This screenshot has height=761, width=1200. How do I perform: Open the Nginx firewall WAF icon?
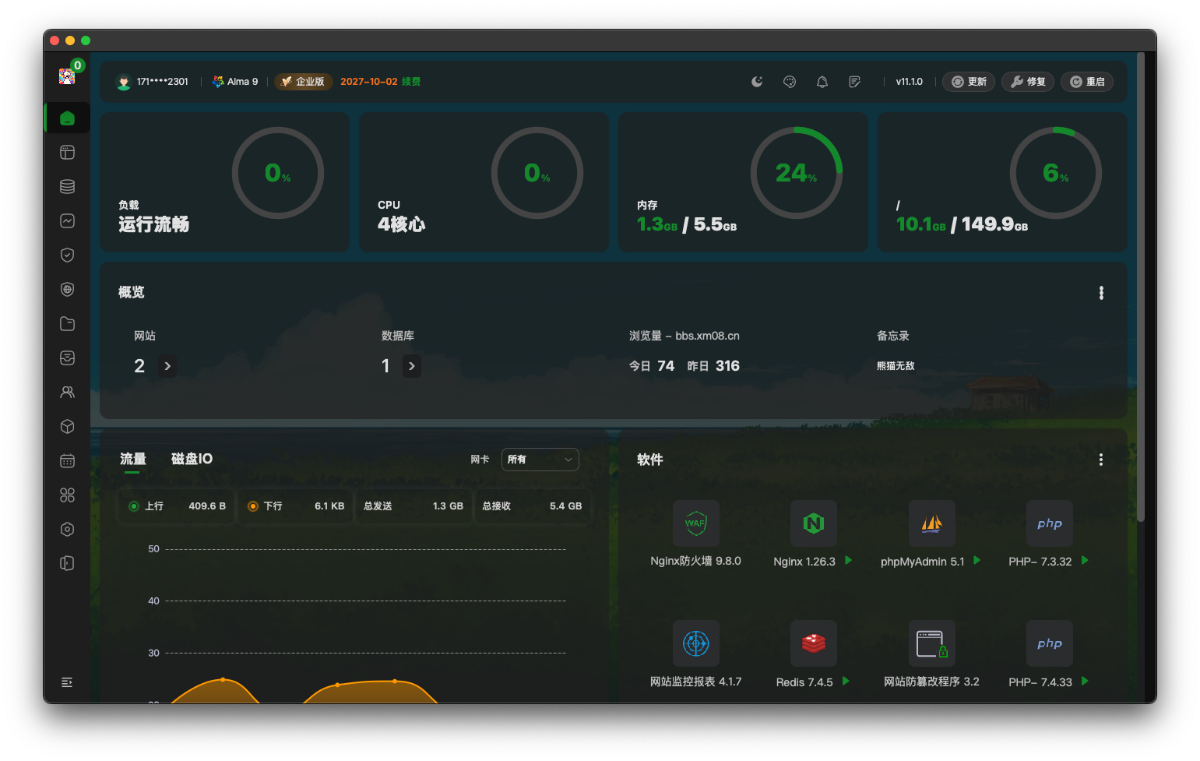coord(695,524)
